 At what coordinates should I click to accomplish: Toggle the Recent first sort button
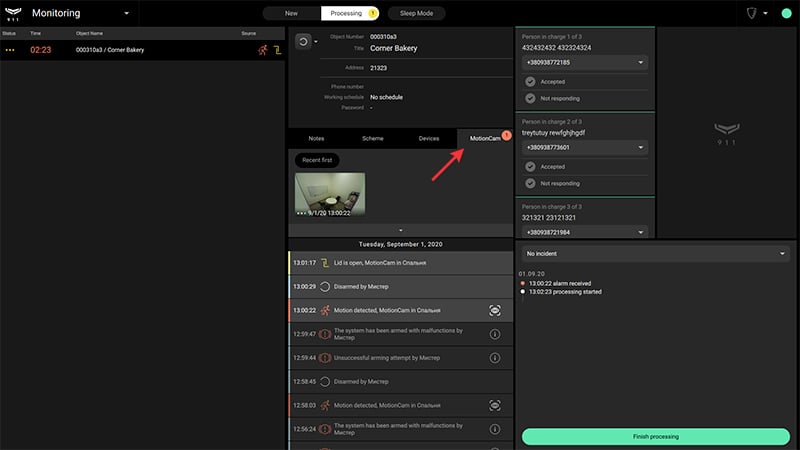(x=317, y=160)
